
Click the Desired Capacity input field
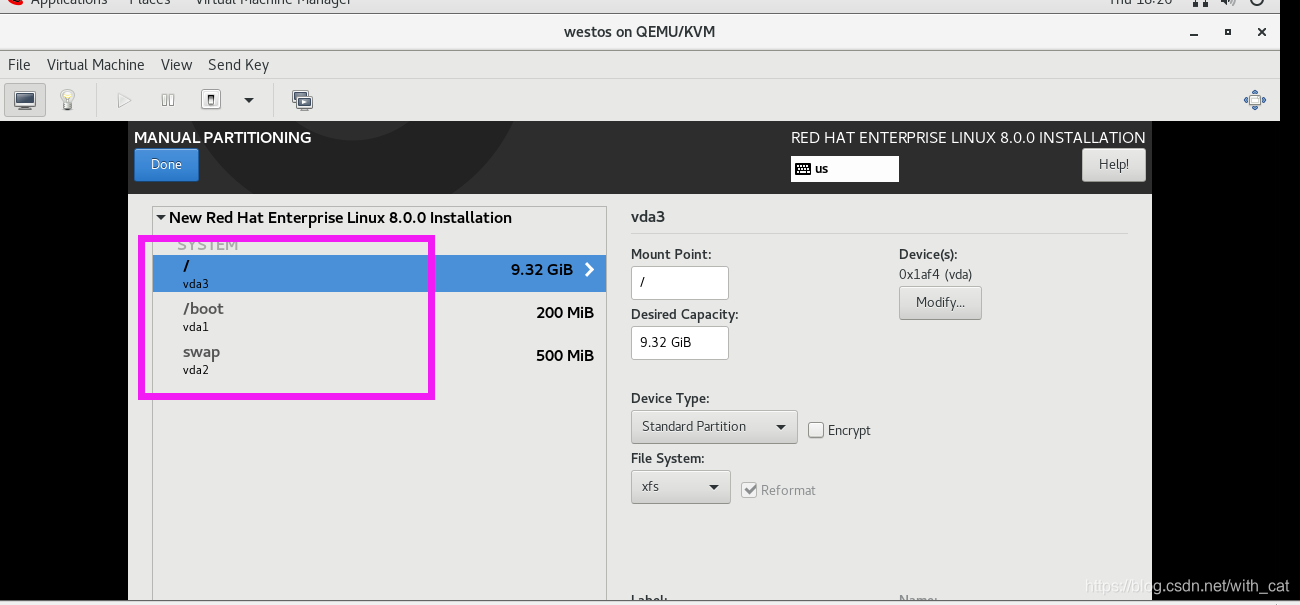tap(680, 343)
